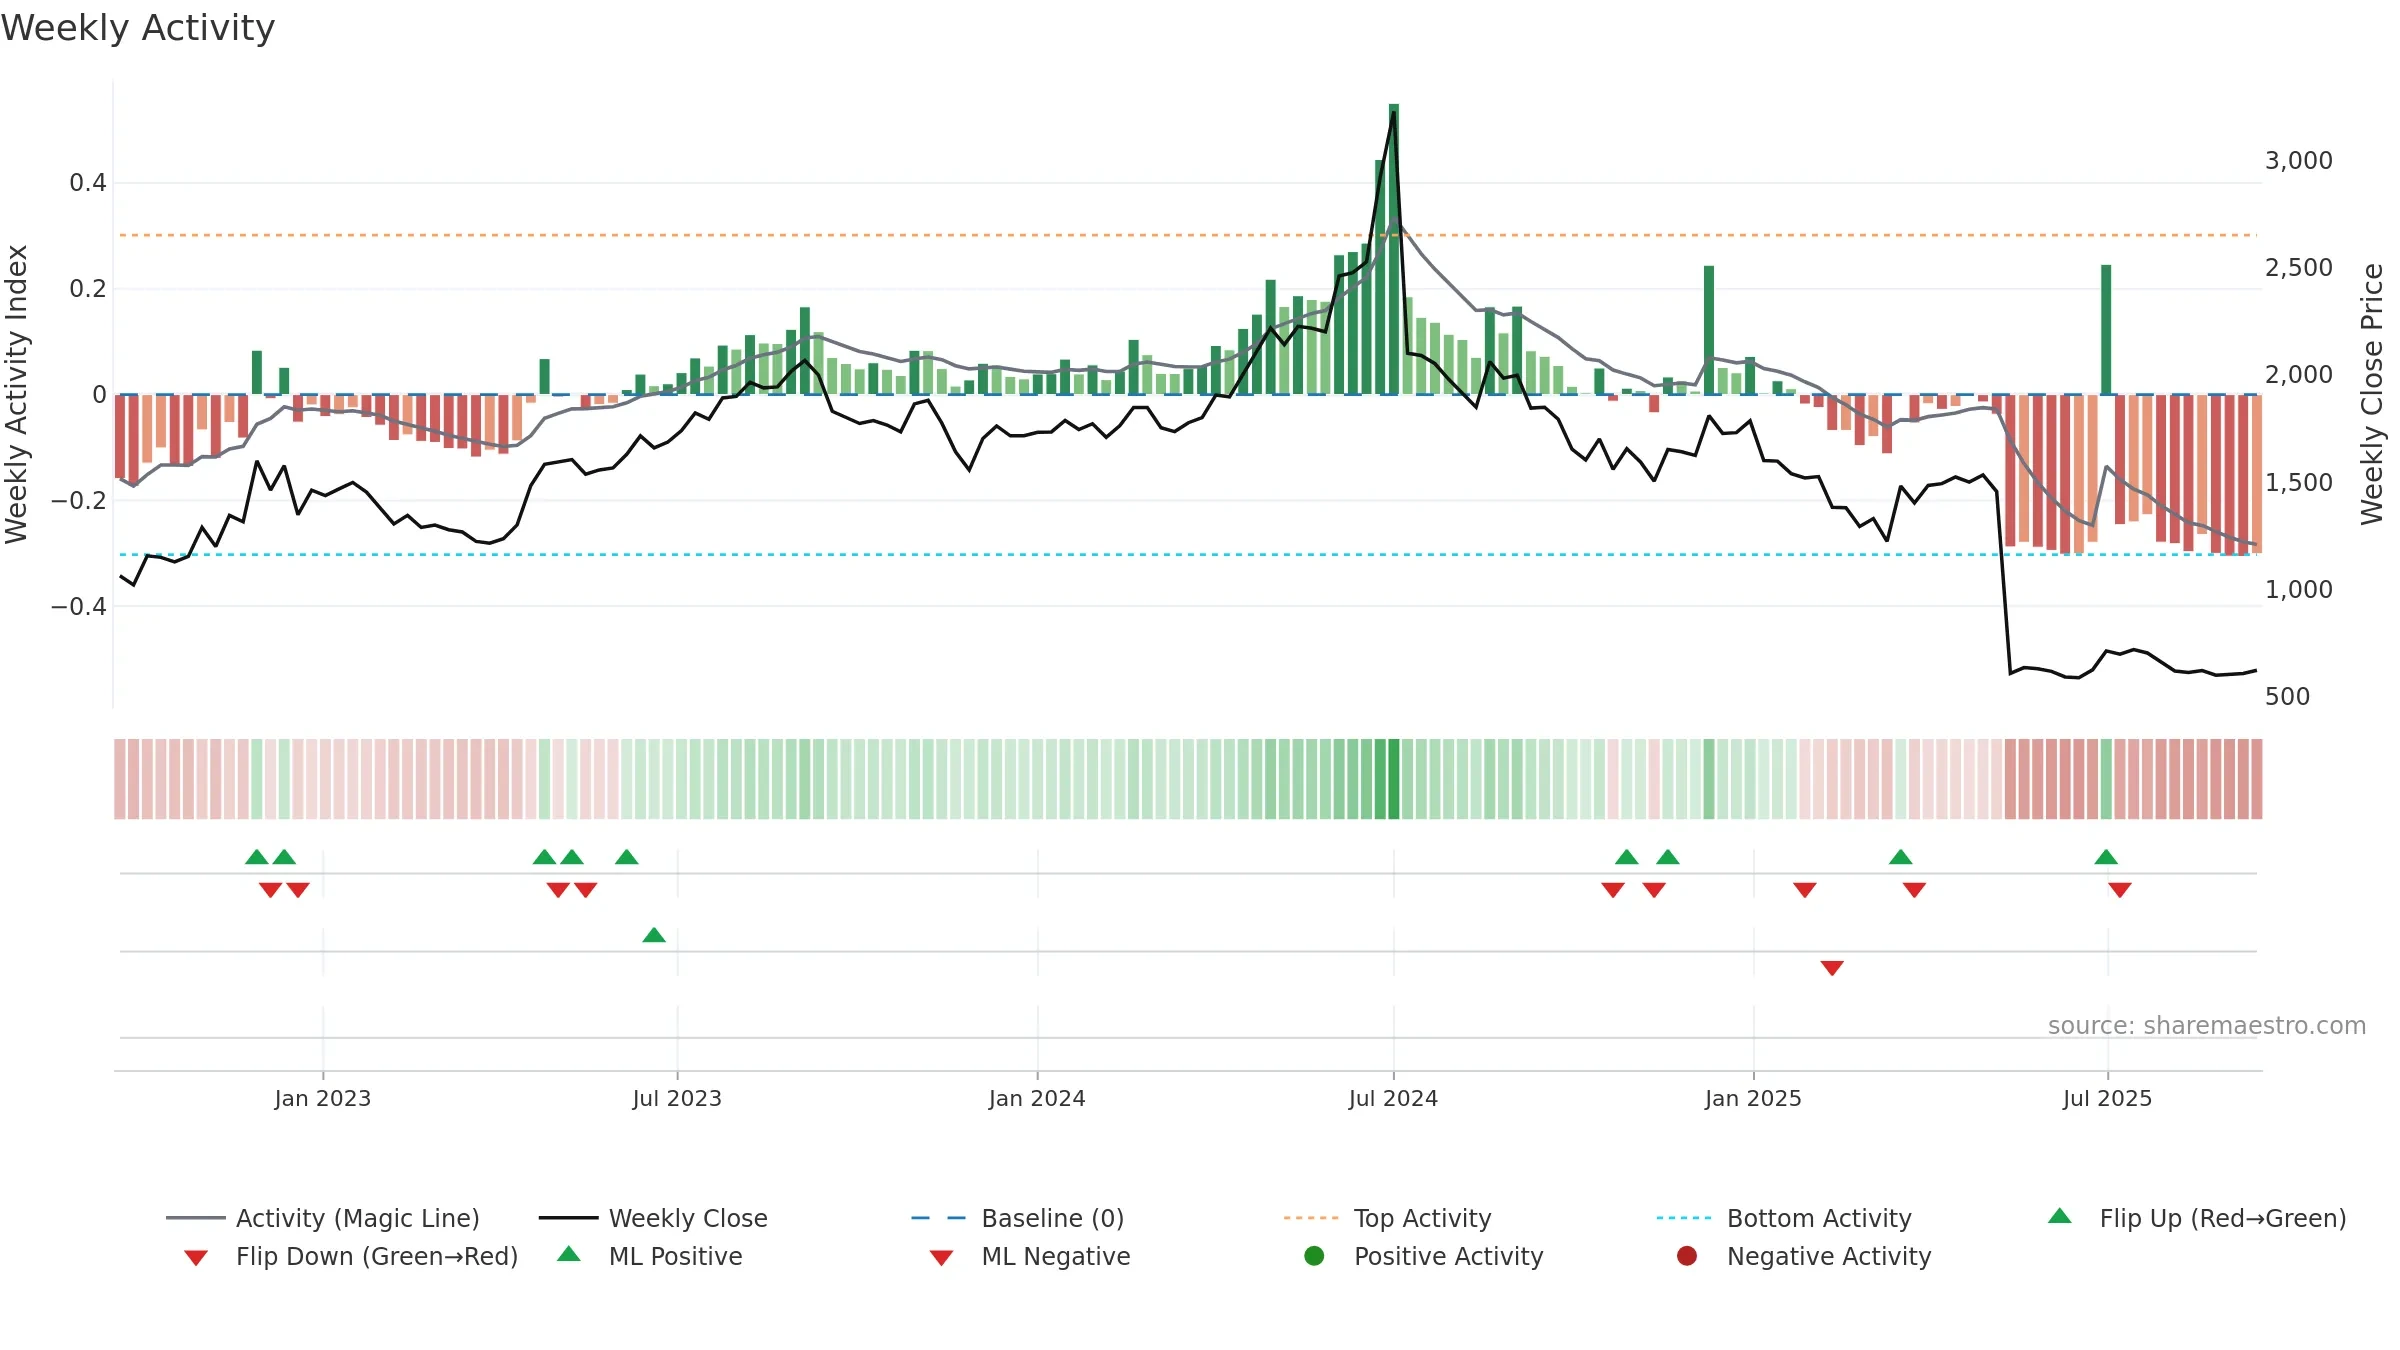This screenshot has height=1350, width=2400.
Task: Click the 1,000 price axis label
Action: point(2299,590)
